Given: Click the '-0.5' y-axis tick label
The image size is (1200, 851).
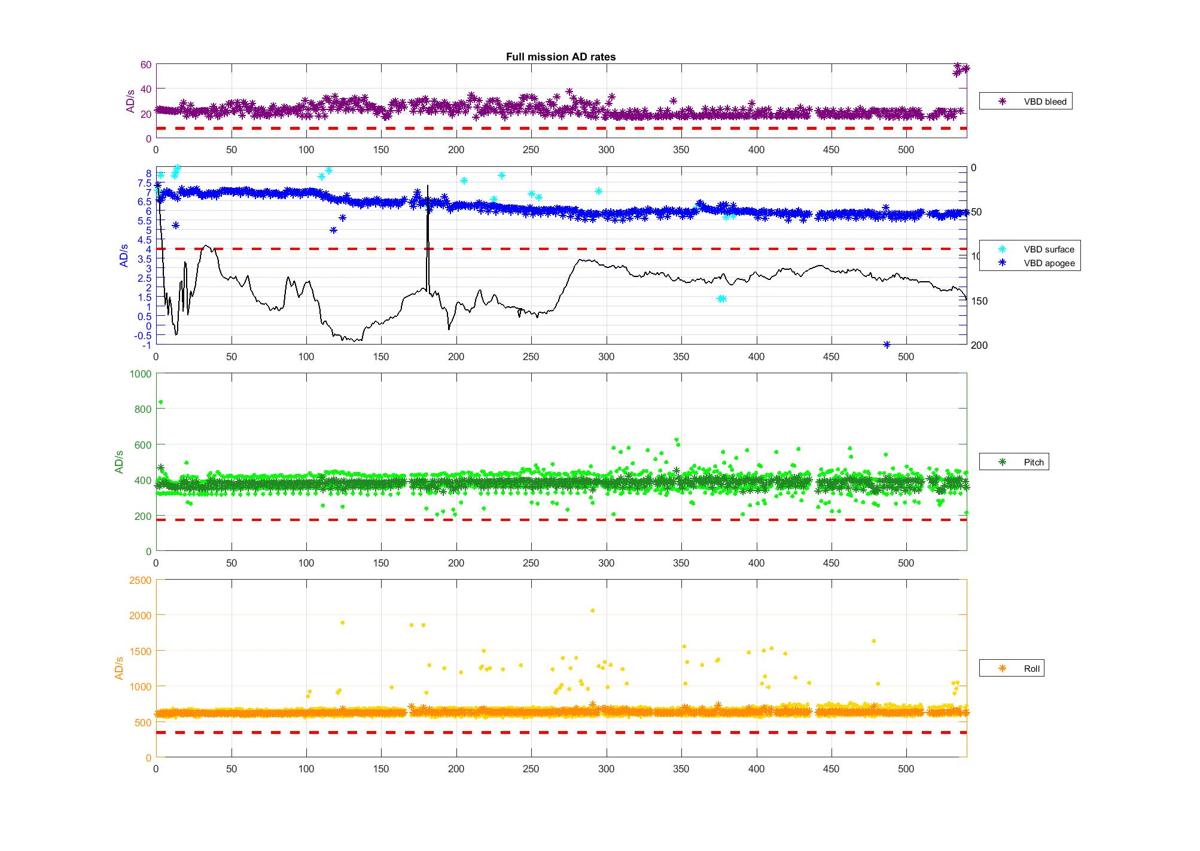Looking at the screenshot, I should [x=143, y=336].
